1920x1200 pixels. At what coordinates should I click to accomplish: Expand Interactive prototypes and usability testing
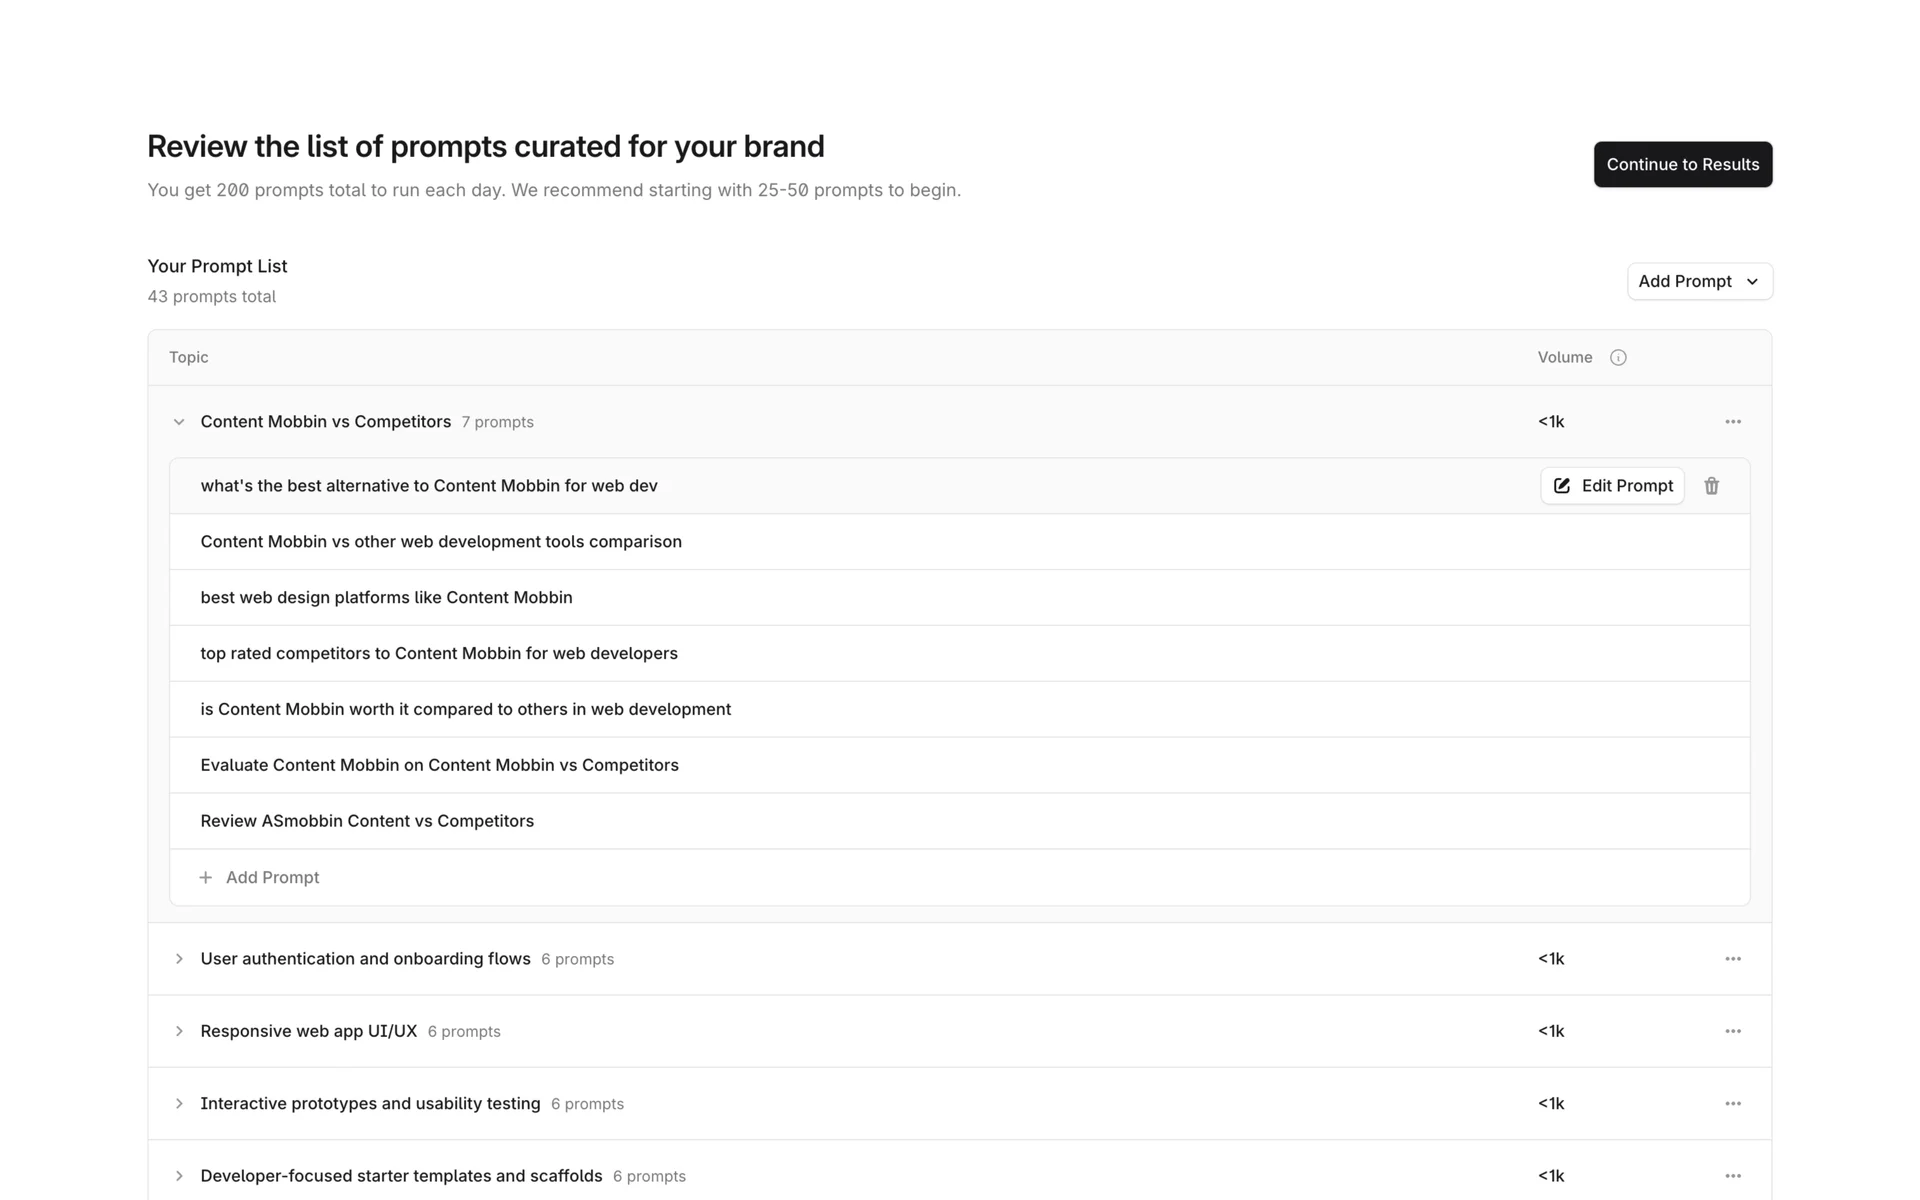pos(179,1104)
